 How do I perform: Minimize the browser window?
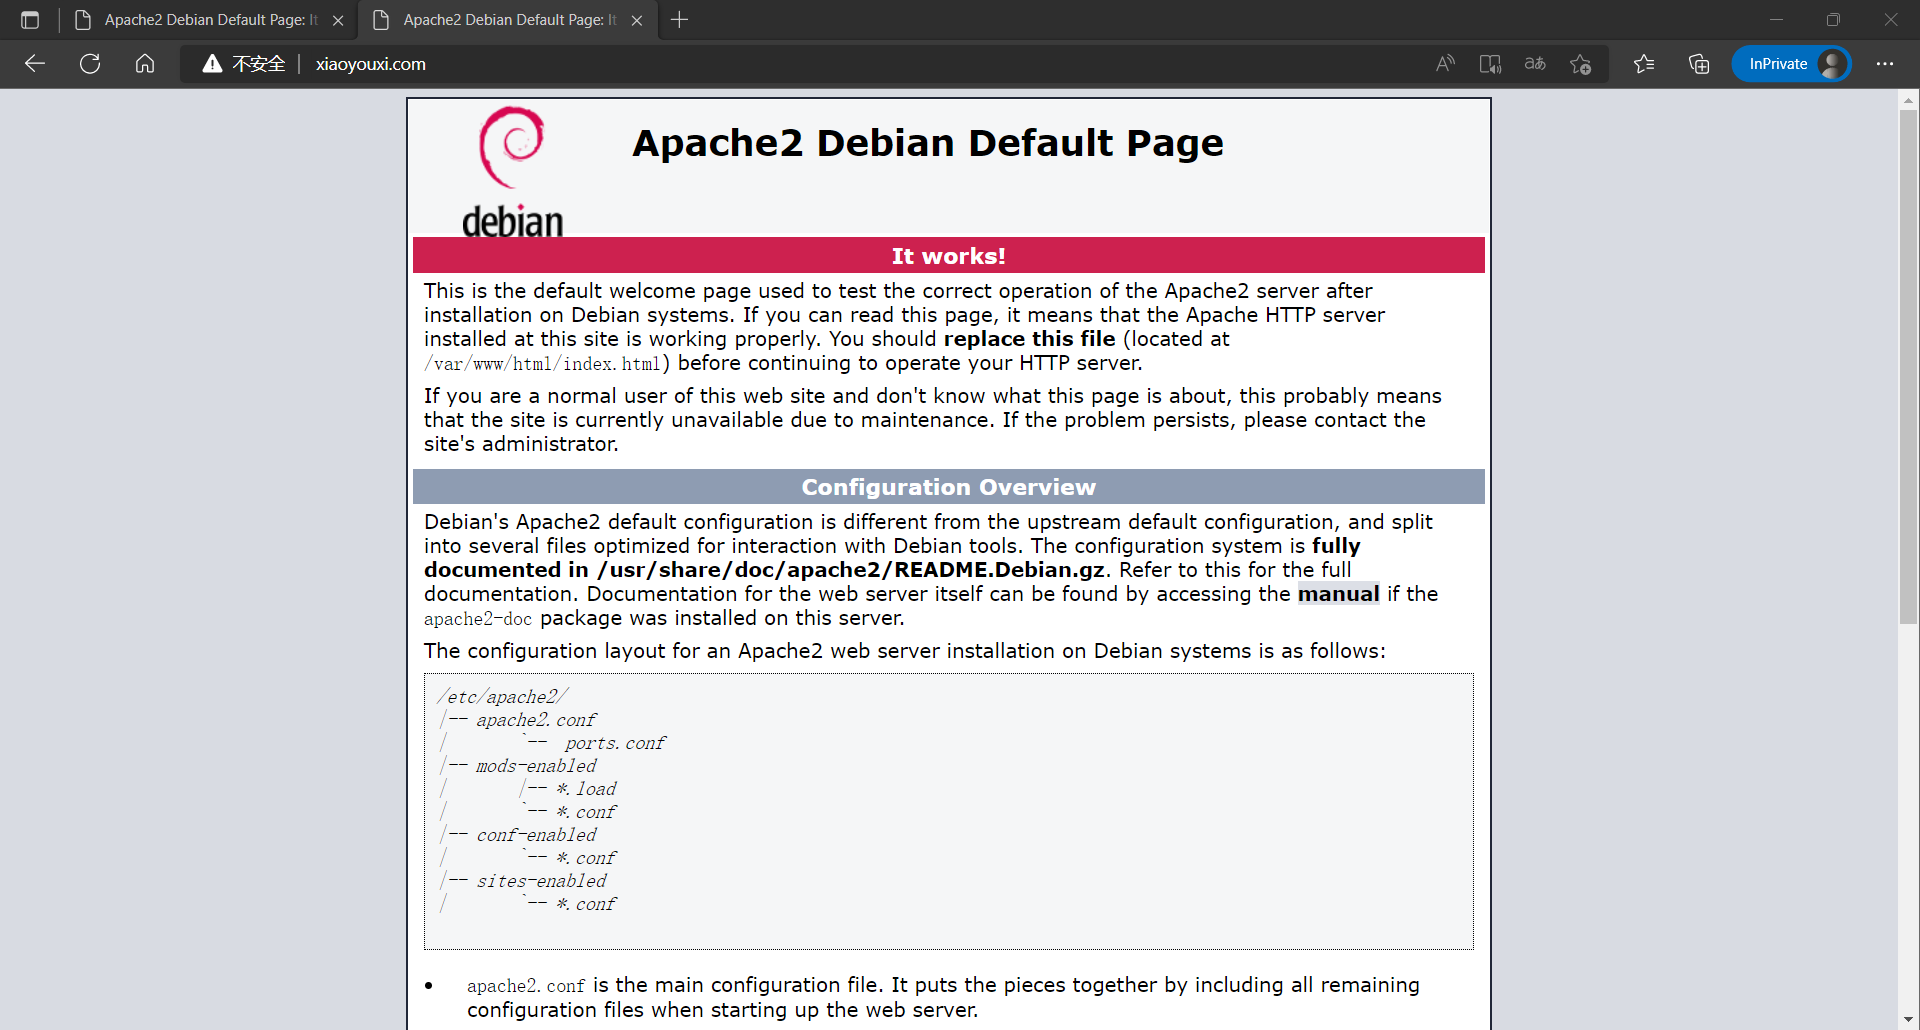click(x=1776, y=20)
